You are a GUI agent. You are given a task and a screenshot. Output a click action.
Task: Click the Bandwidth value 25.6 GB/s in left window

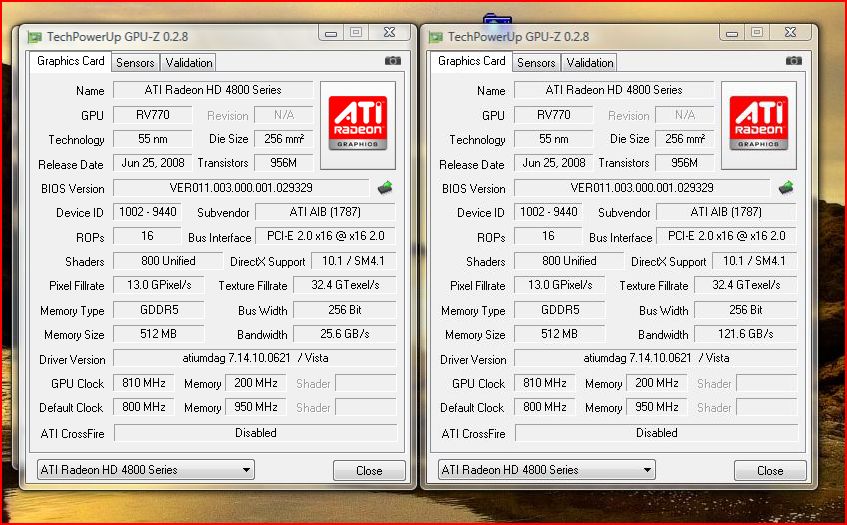coord(345,334)
